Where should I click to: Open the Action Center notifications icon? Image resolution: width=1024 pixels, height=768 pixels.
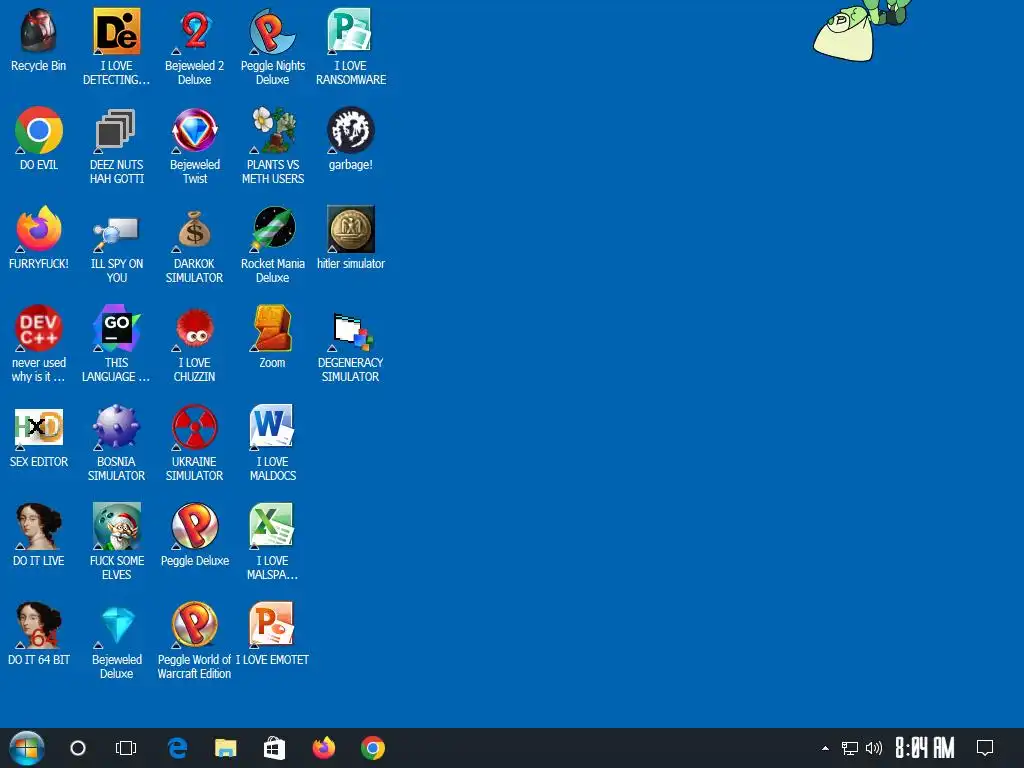click(x=985, y=748)
